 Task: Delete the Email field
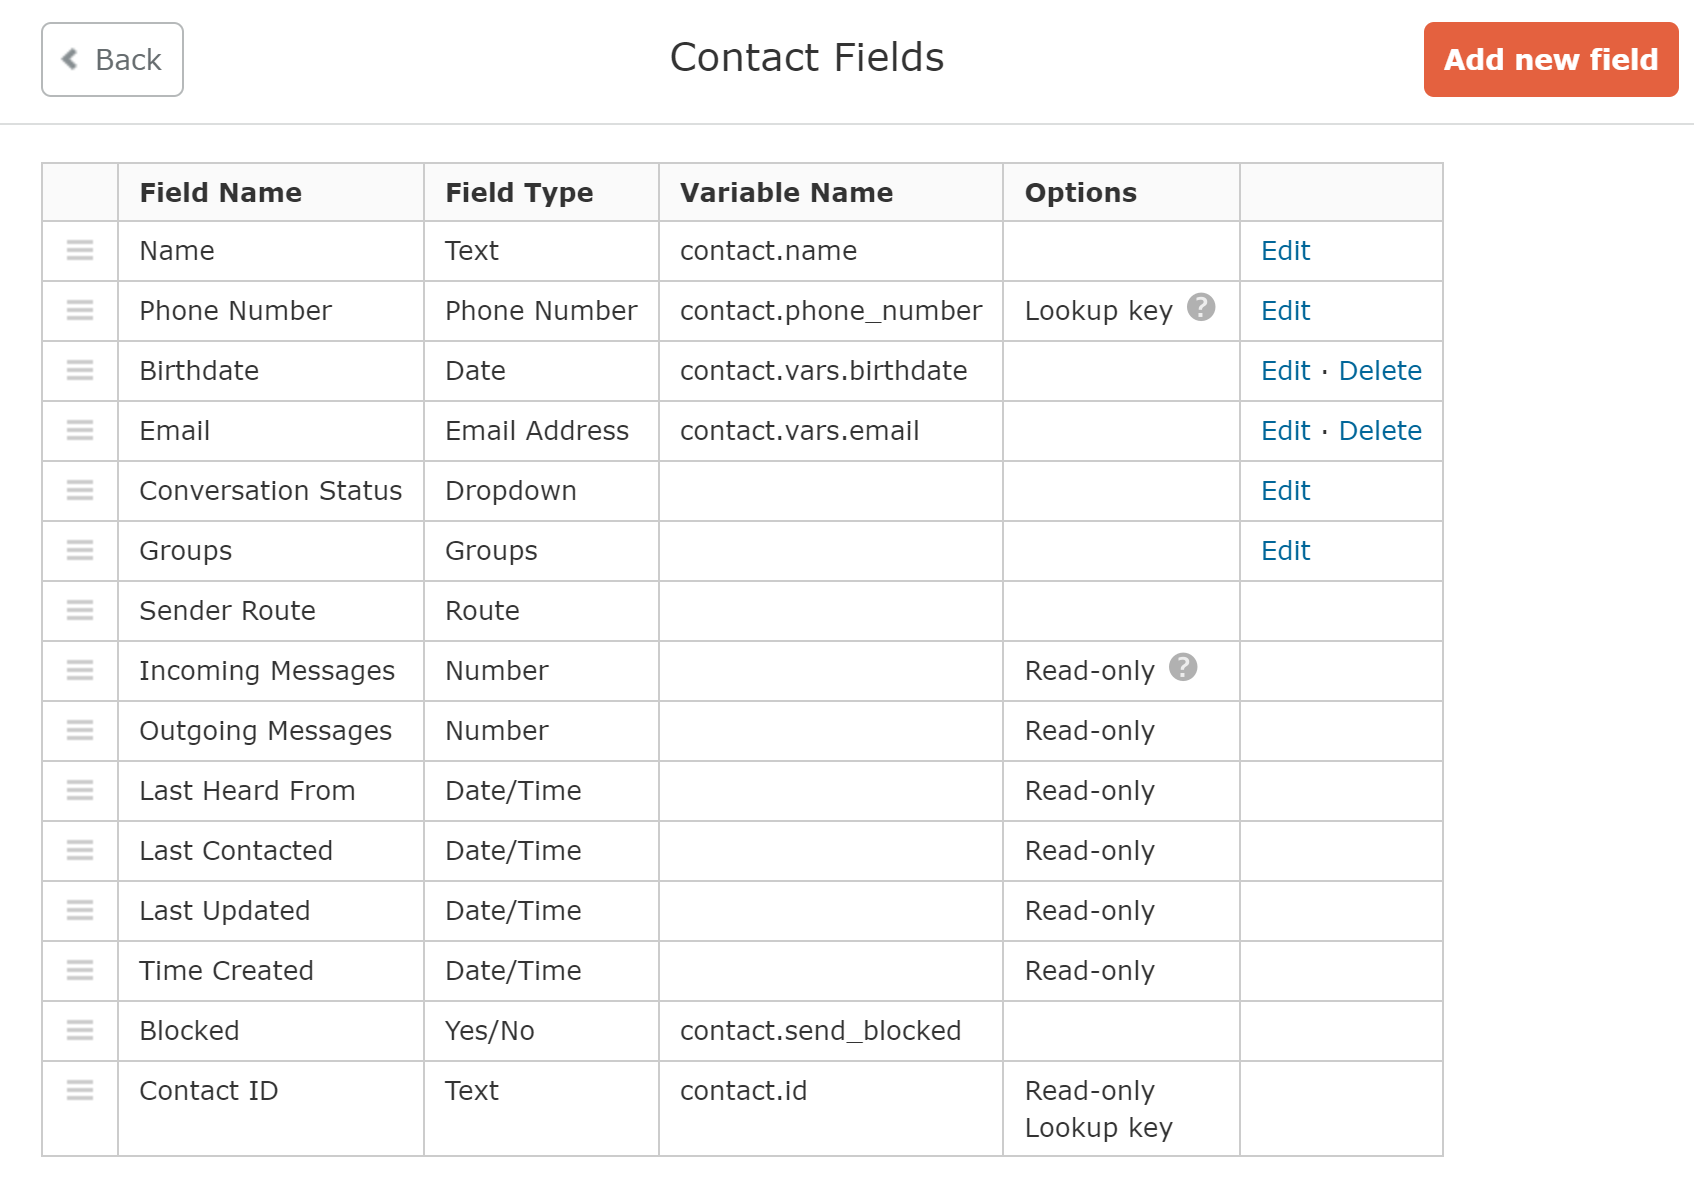click(x=1380, y=431)
